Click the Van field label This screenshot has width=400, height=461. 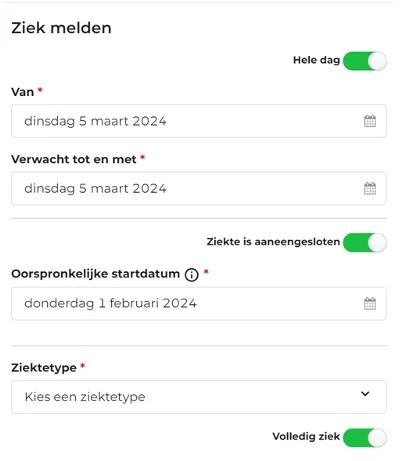pos(23,92)
